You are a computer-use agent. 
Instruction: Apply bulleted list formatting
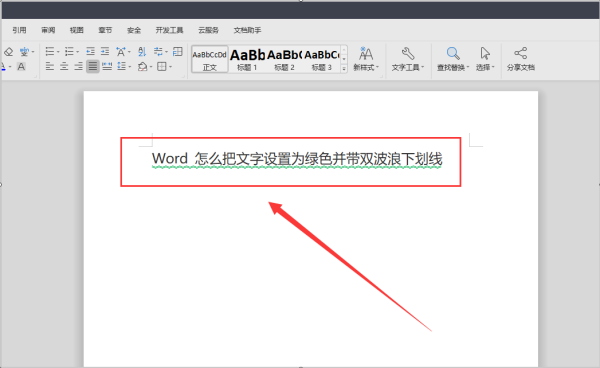50,52
